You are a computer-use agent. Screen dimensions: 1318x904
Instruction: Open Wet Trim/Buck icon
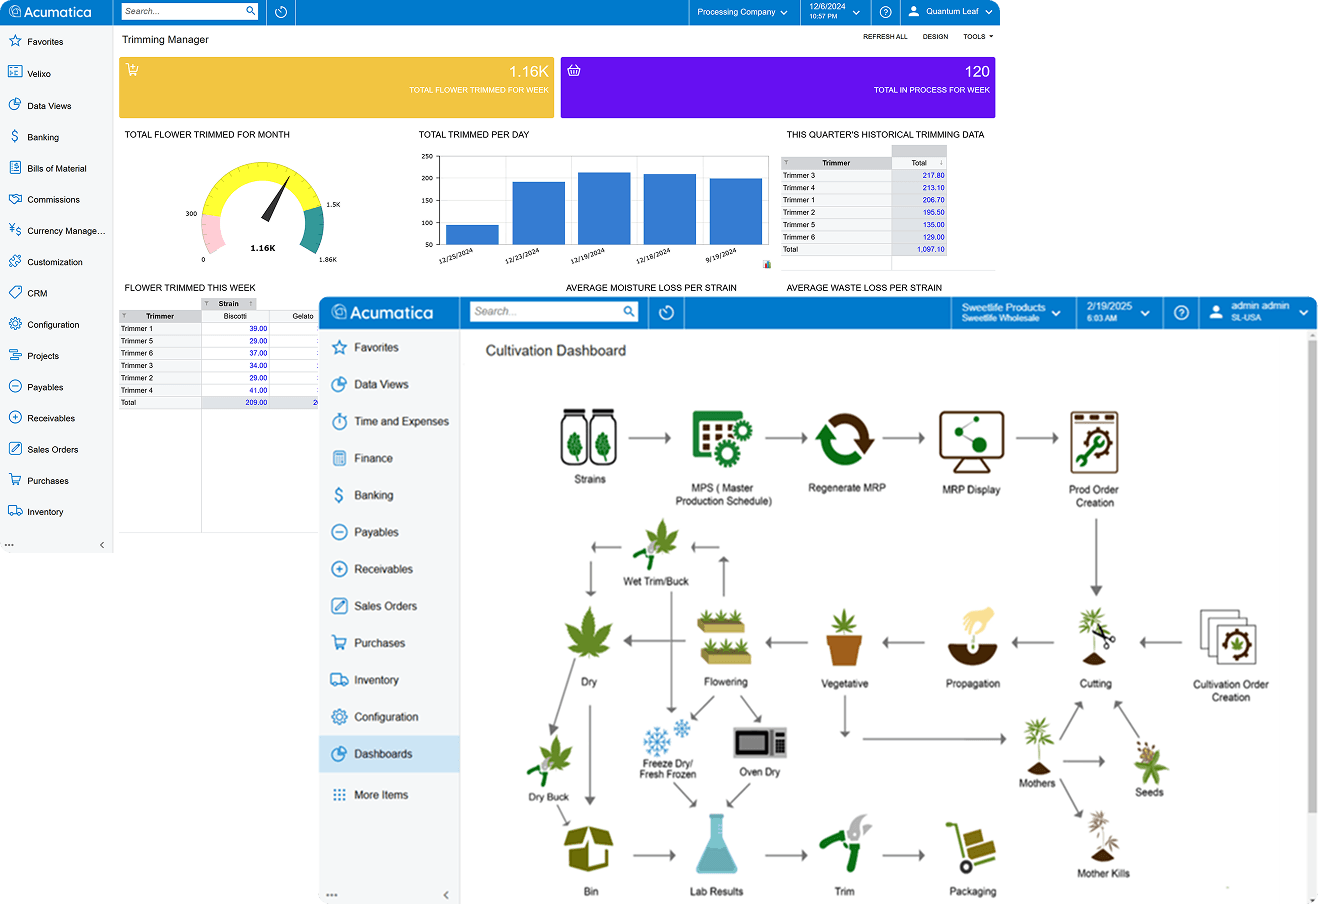(656, 544)
